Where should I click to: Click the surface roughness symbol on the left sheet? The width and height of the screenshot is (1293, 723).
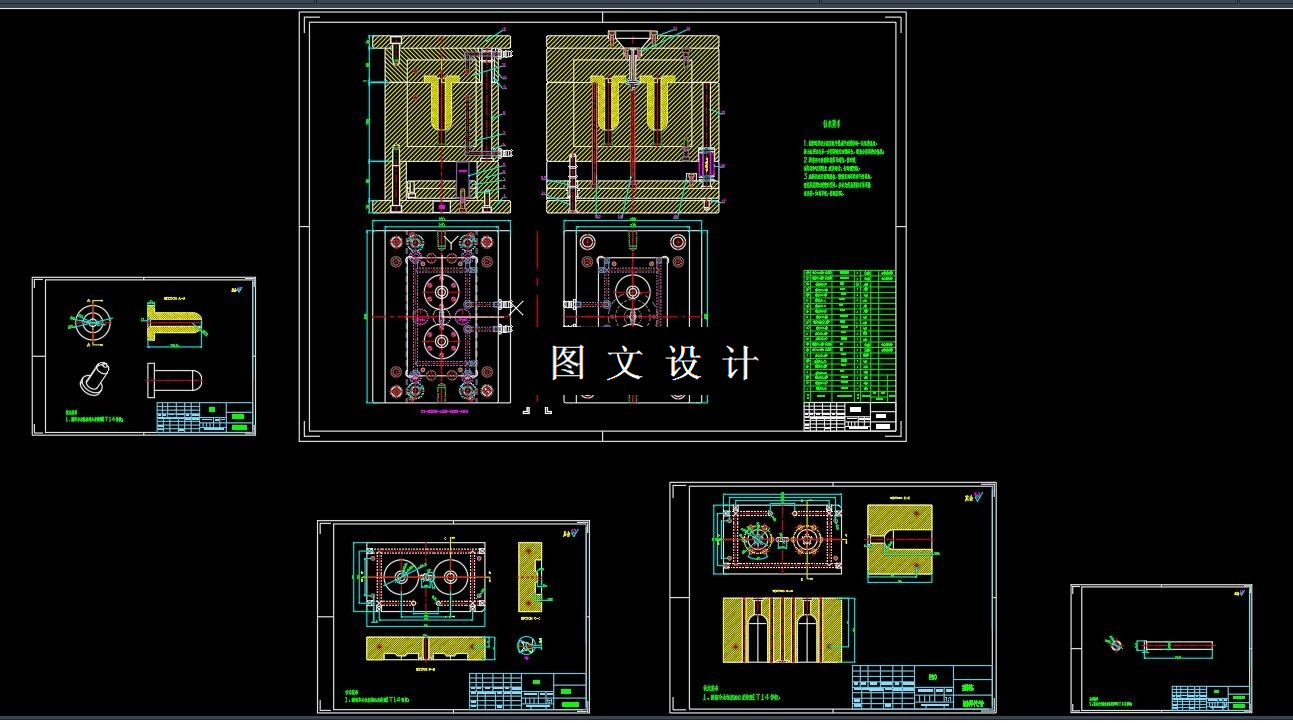click(x=235, y=289)
